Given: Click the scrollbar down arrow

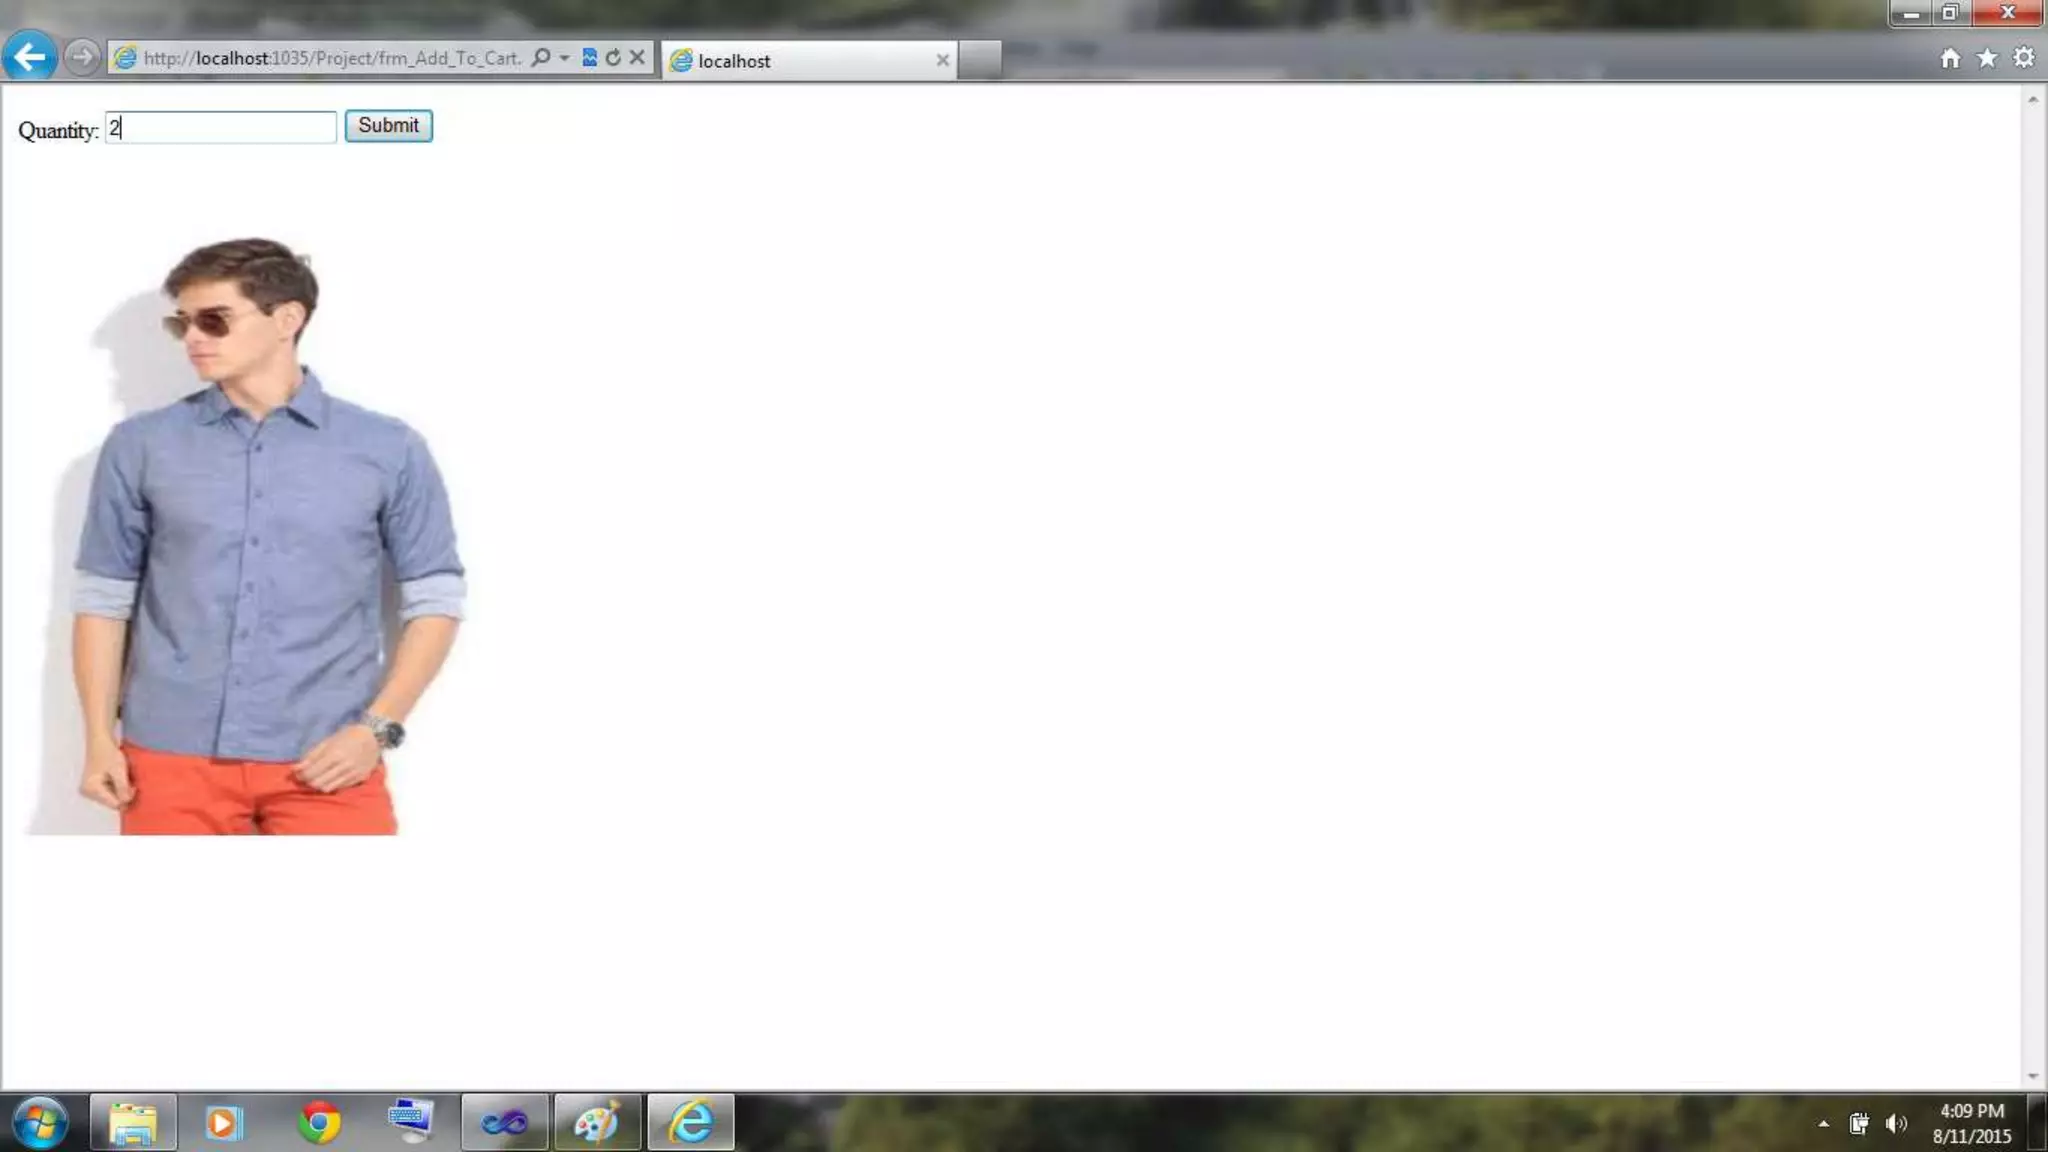Looking at the screenshot, I should pyautogui.click(x=2033, y=1076).
